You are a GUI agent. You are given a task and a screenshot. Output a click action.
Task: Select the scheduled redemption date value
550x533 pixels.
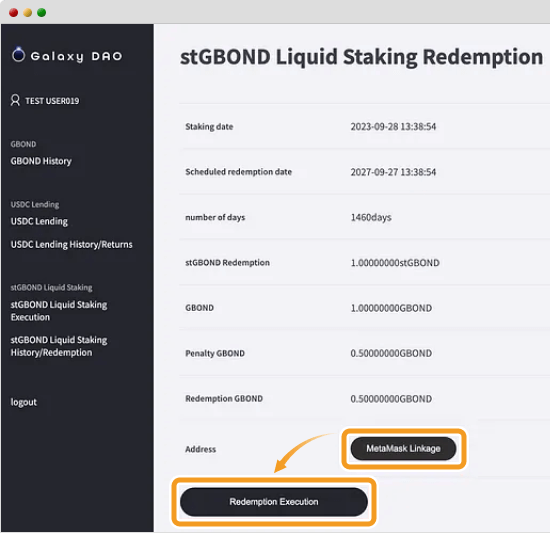click(x=393, y=172)
